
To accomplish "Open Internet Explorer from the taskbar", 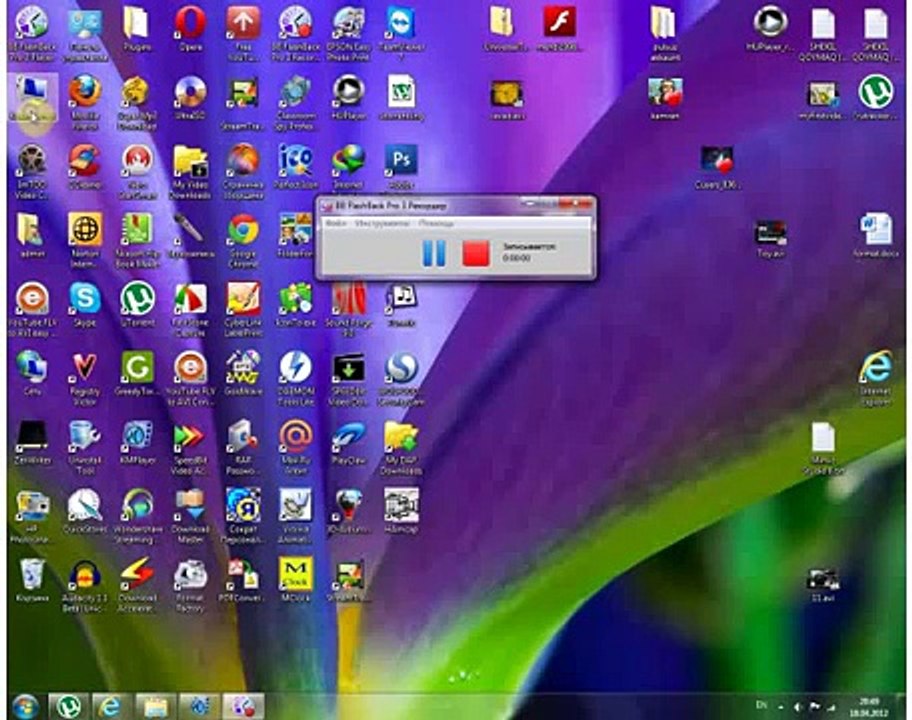I will coord(109,707).
